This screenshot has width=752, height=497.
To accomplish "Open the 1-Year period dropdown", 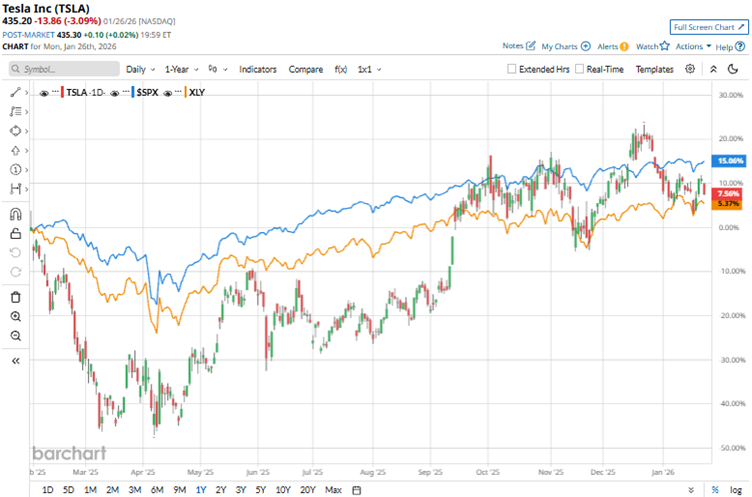I will pyautogui.click(x=181, y=69).
